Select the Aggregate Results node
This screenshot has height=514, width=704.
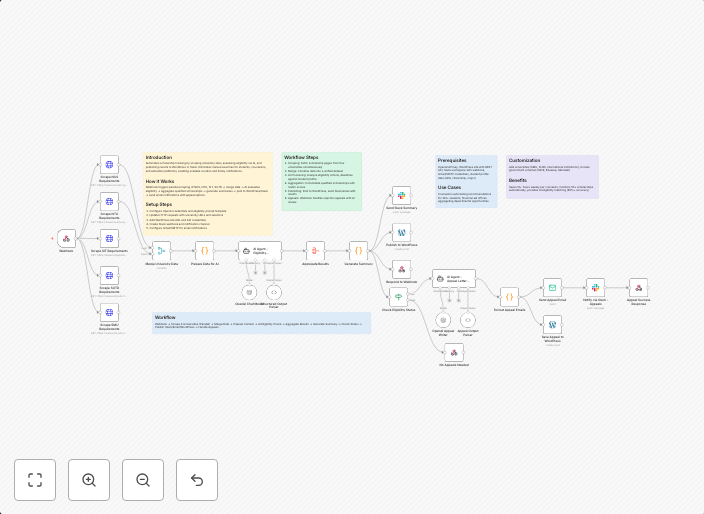pos(315,251)
